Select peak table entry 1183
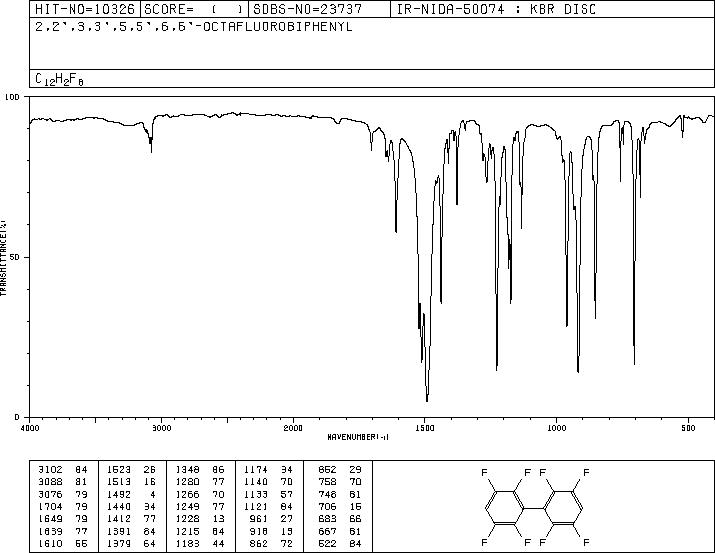Viewport: 715px width, 553px height. pyautogui.click(x=200, y=543)
